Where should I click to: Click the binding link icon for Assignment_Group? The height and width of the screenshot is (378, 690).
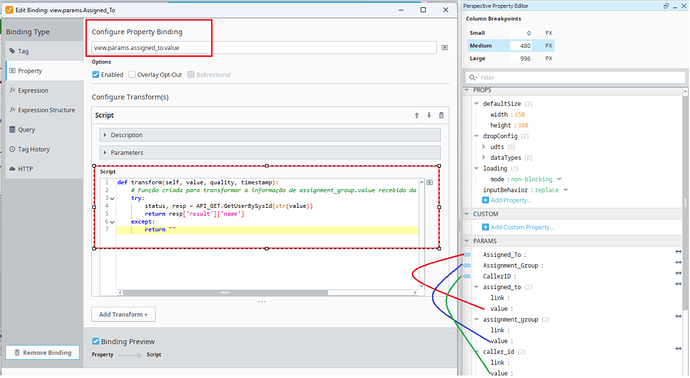pyautogui.click(x=467, y=265)
